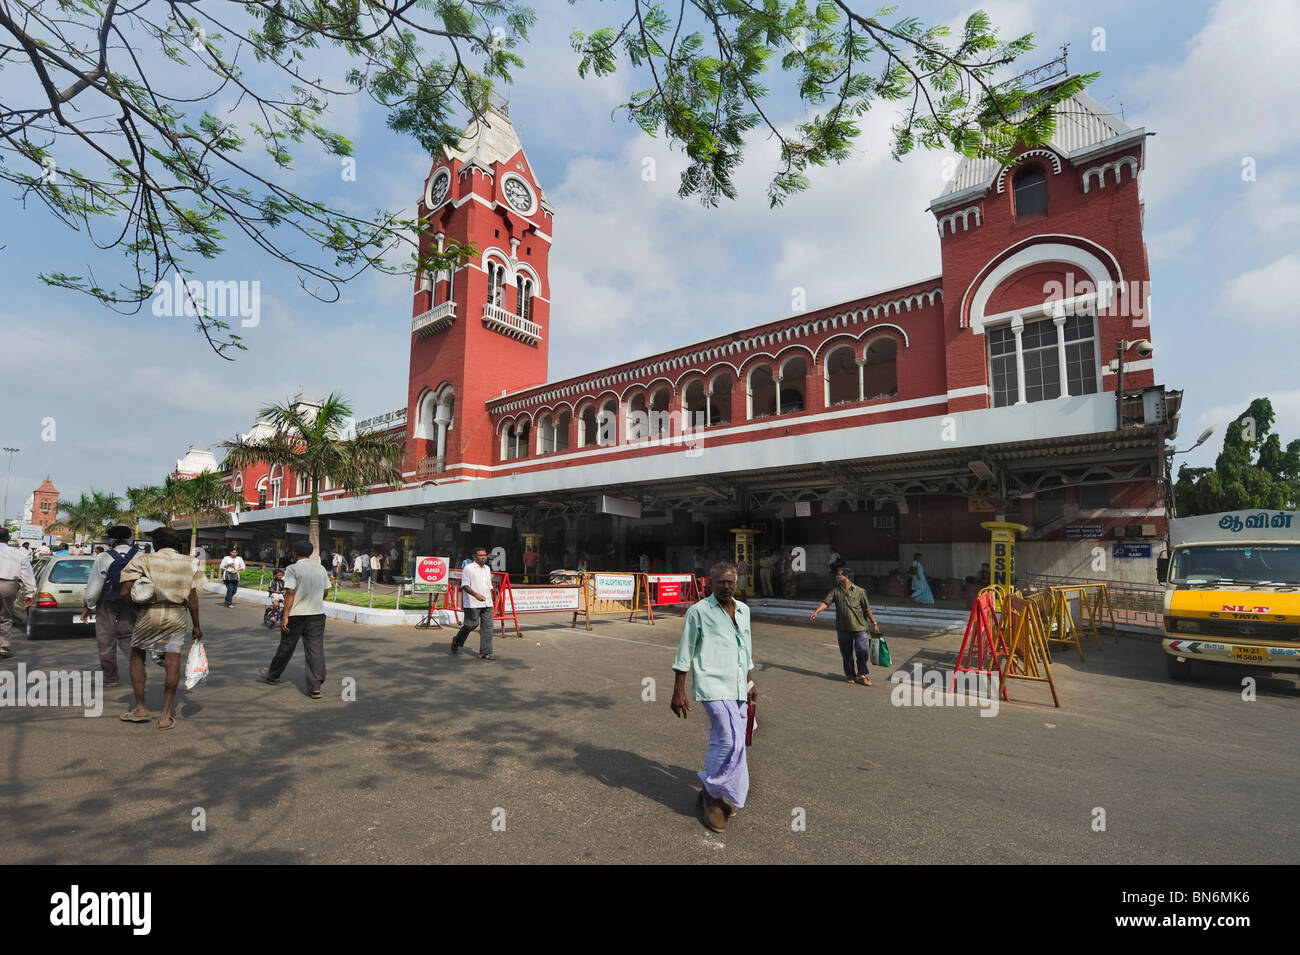Click the alamy logo in bottom bar
The width and height of the screenshot is (1300, 955).
coord(101,911)
